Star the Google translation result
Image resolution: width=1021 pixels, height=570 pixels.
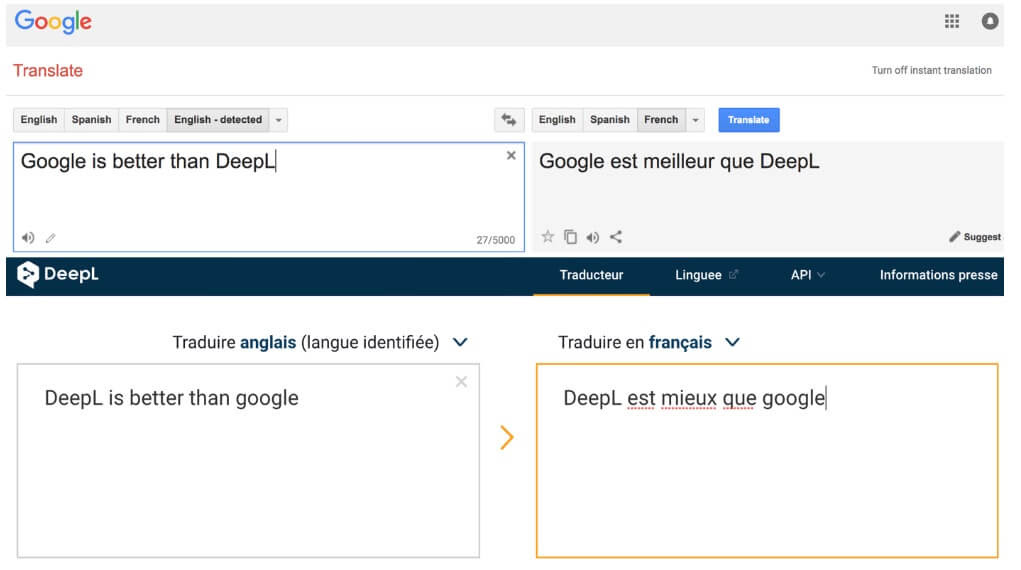pyautogui.click(x=548, y=236)
